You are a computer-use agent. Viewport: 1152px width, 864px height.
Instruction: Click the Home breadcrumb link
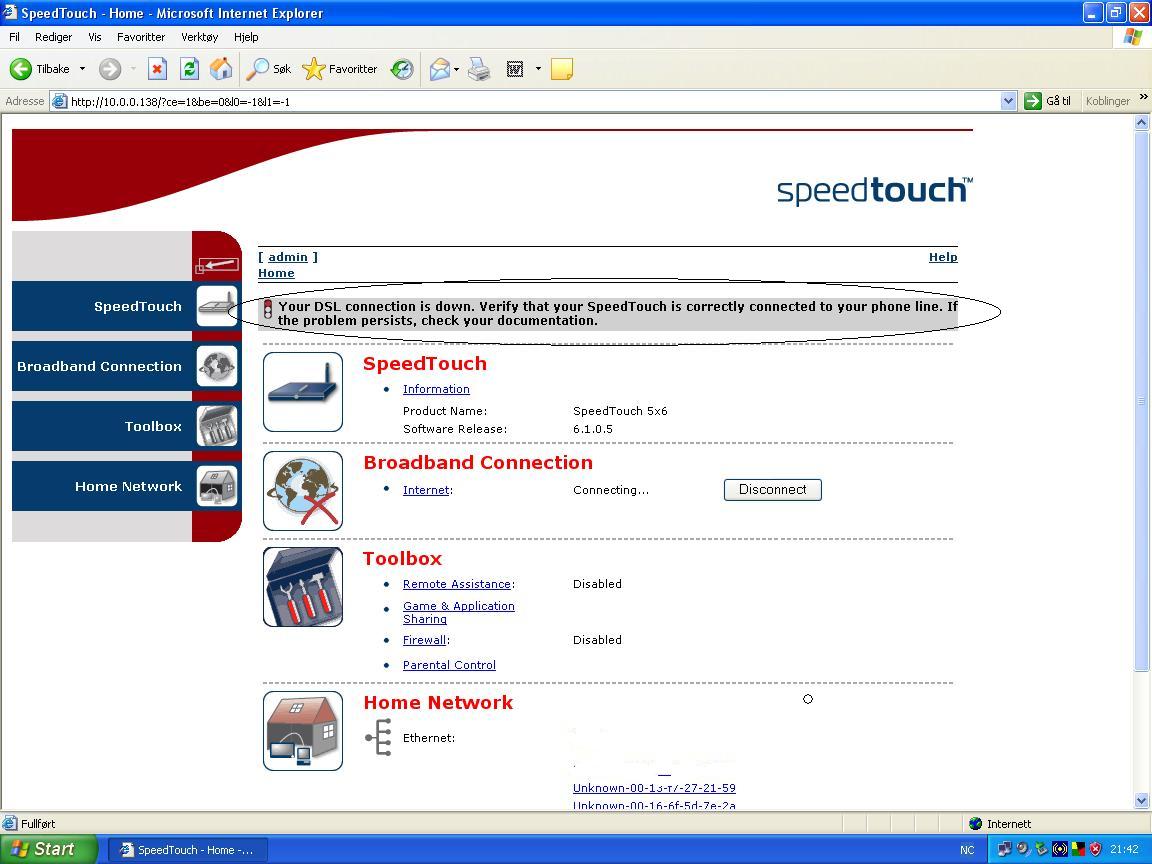coord(276,273)
